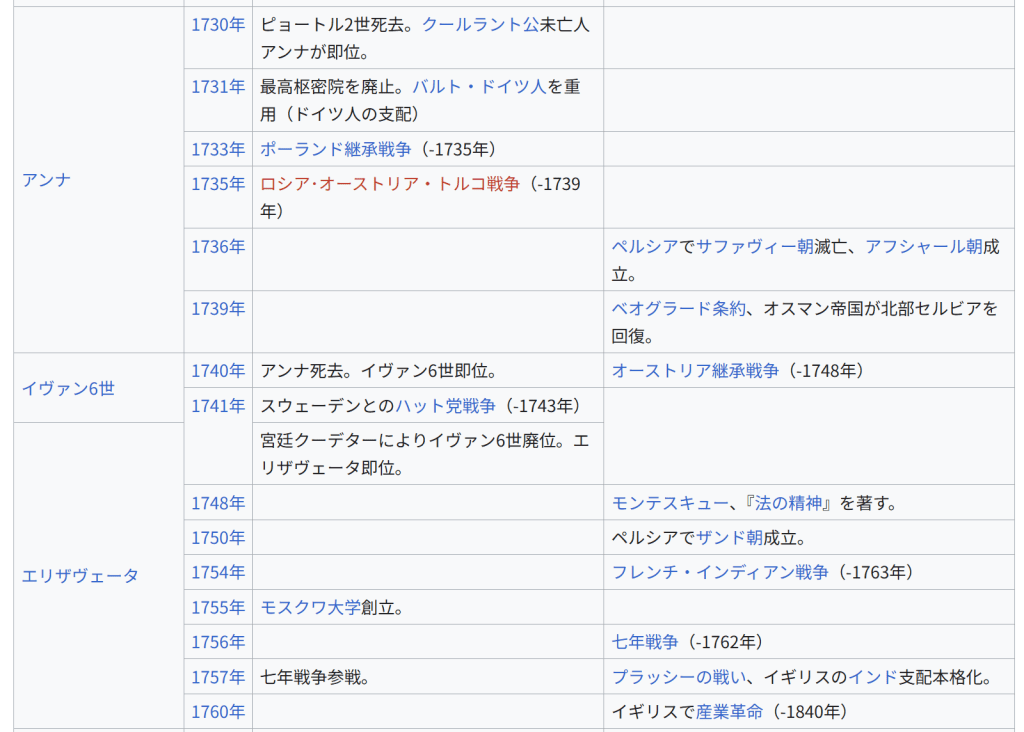Screen dimensions: 1024x732
Task: Open the プラッシーの戦い link
Action: click(x=678, y=677)
